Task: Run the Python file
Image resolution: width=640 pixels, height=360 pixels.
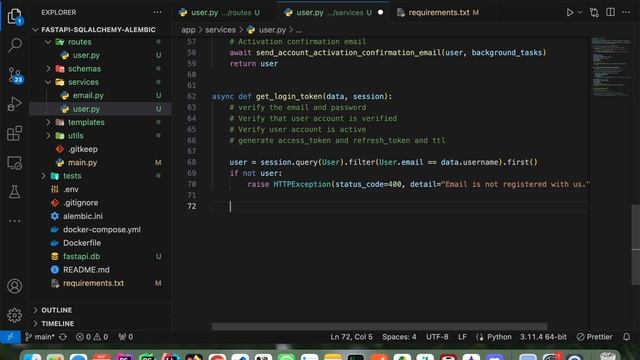Action: click(570, 13)
